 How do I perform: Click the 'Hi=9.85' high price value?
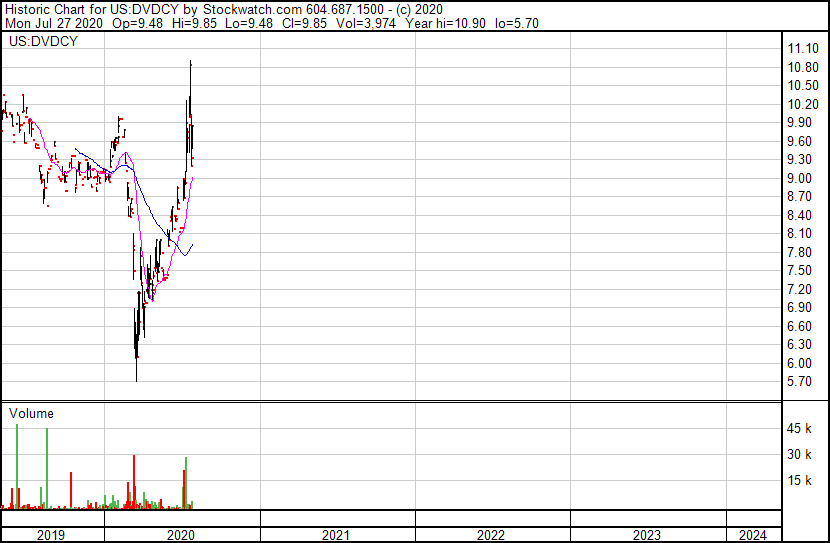(x=194, y=23)
